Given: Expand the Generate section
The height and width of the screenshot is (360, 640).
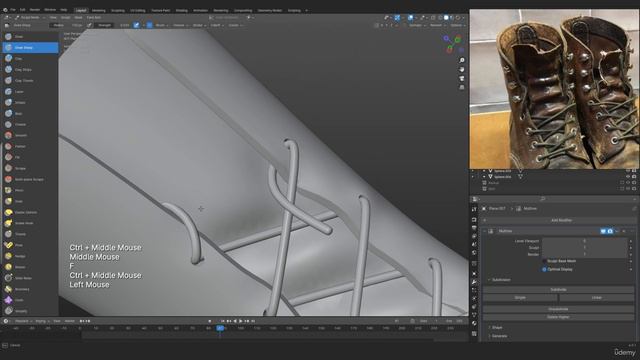Looking at the screenshot, I should [498, 336].
